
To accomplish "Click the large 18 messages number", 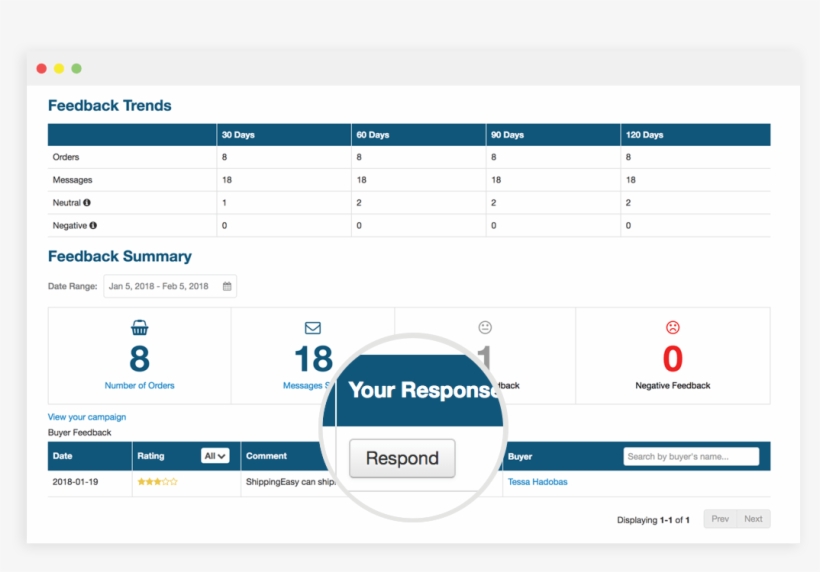I will coord(313,359).
